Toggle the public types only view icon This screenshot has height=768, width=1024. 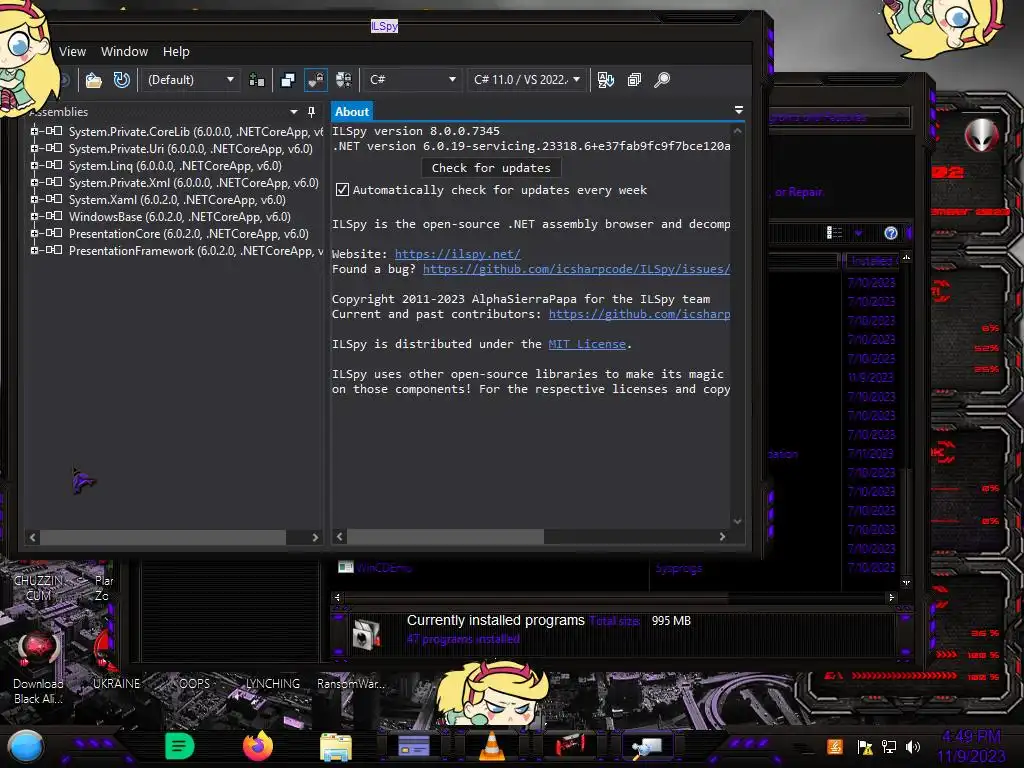pos(288,80)
